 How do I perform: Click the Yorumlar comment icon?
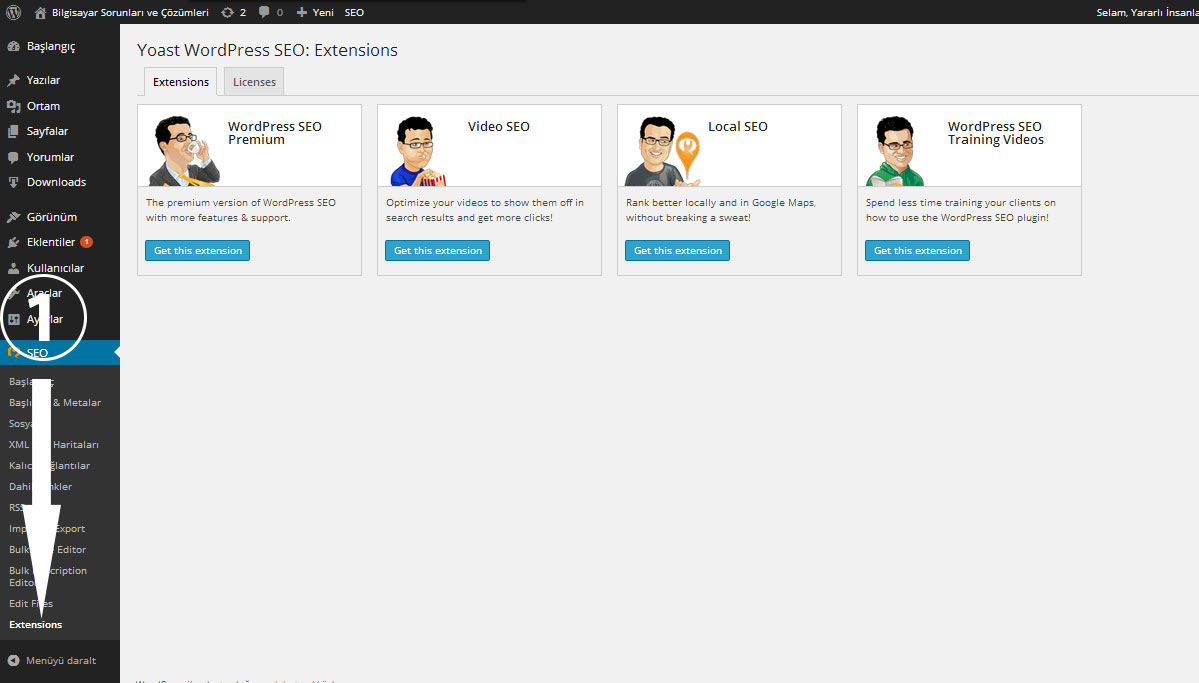[x=14, y=158]
